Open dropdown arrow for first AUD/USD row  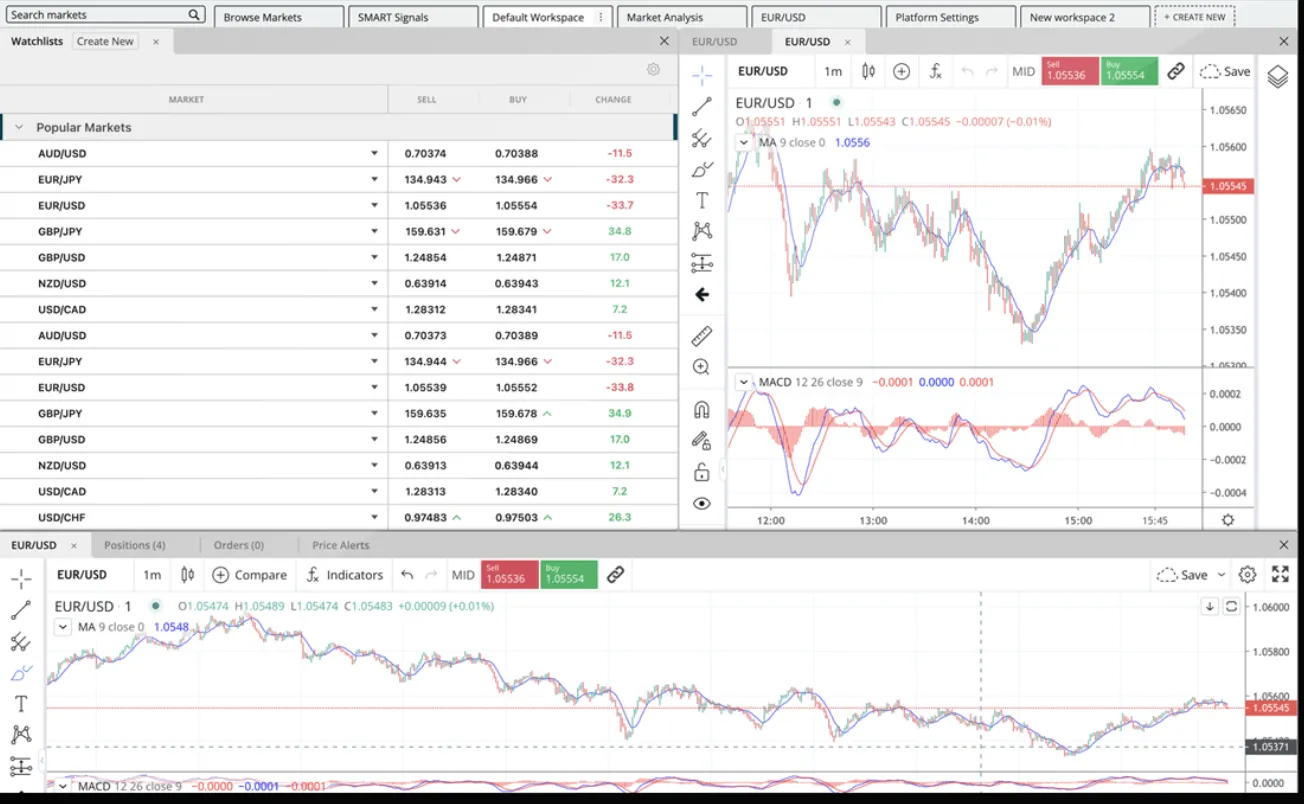pos(375,153)
